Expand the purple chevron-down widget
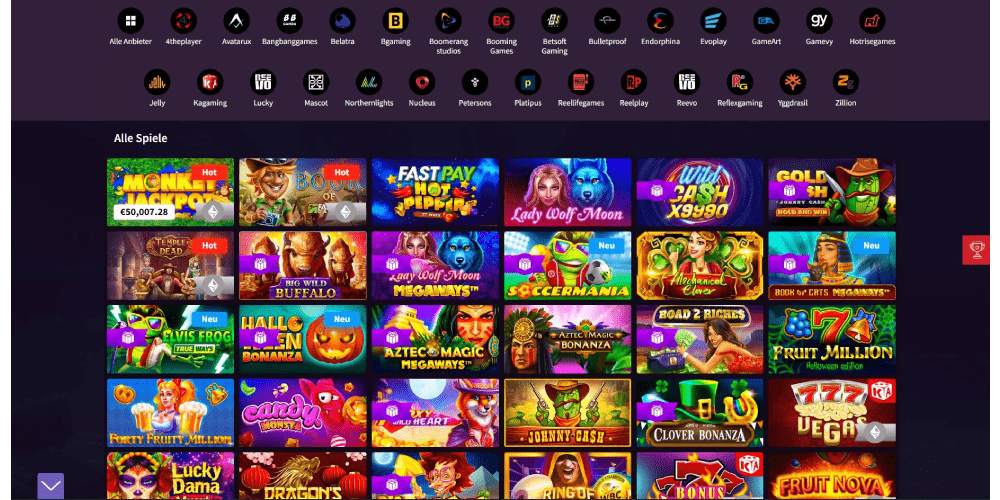Viewport: 1000px width, 500px height. click(x=50, y=487)
